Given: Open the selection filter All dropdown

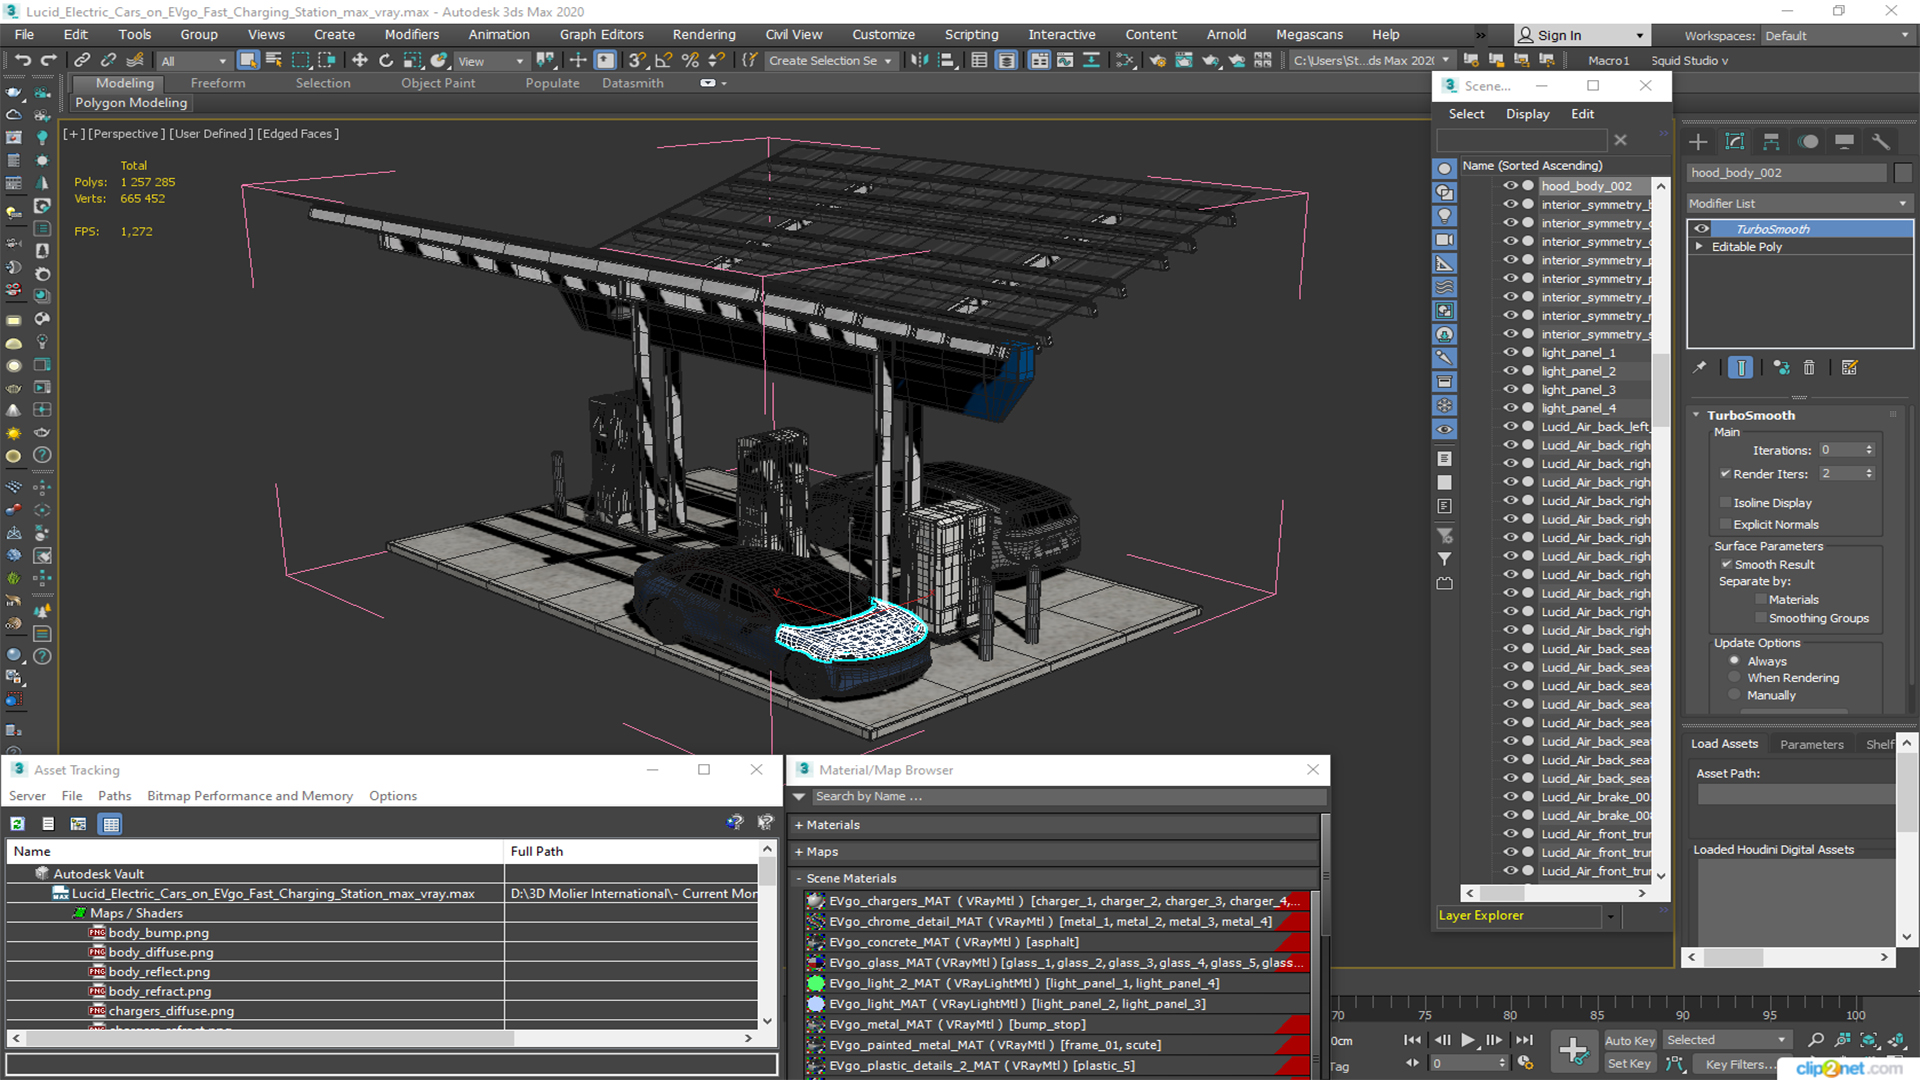Looking at the screenshot, I should tap(194, 61).
